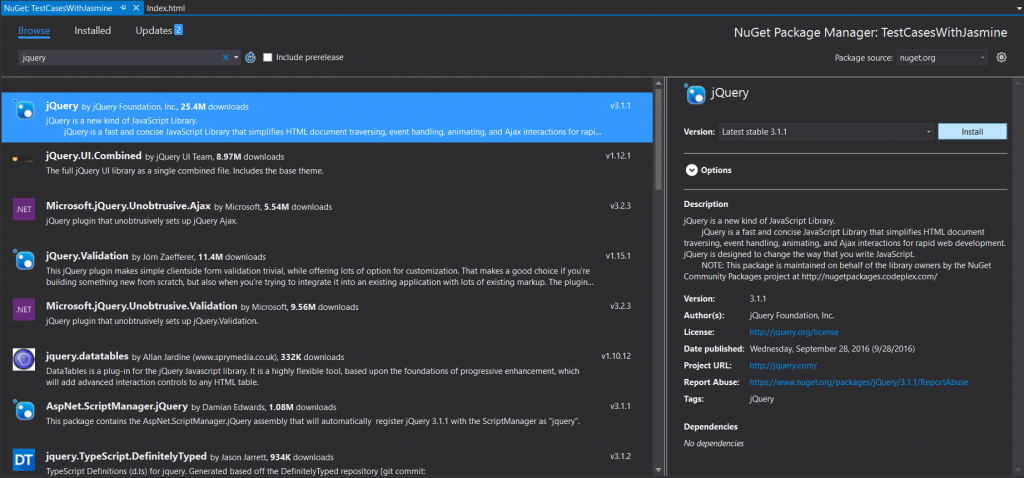Click version v1.15.1 of jQuery.Validation
The image size is (1024, 478).
[618, 257]
